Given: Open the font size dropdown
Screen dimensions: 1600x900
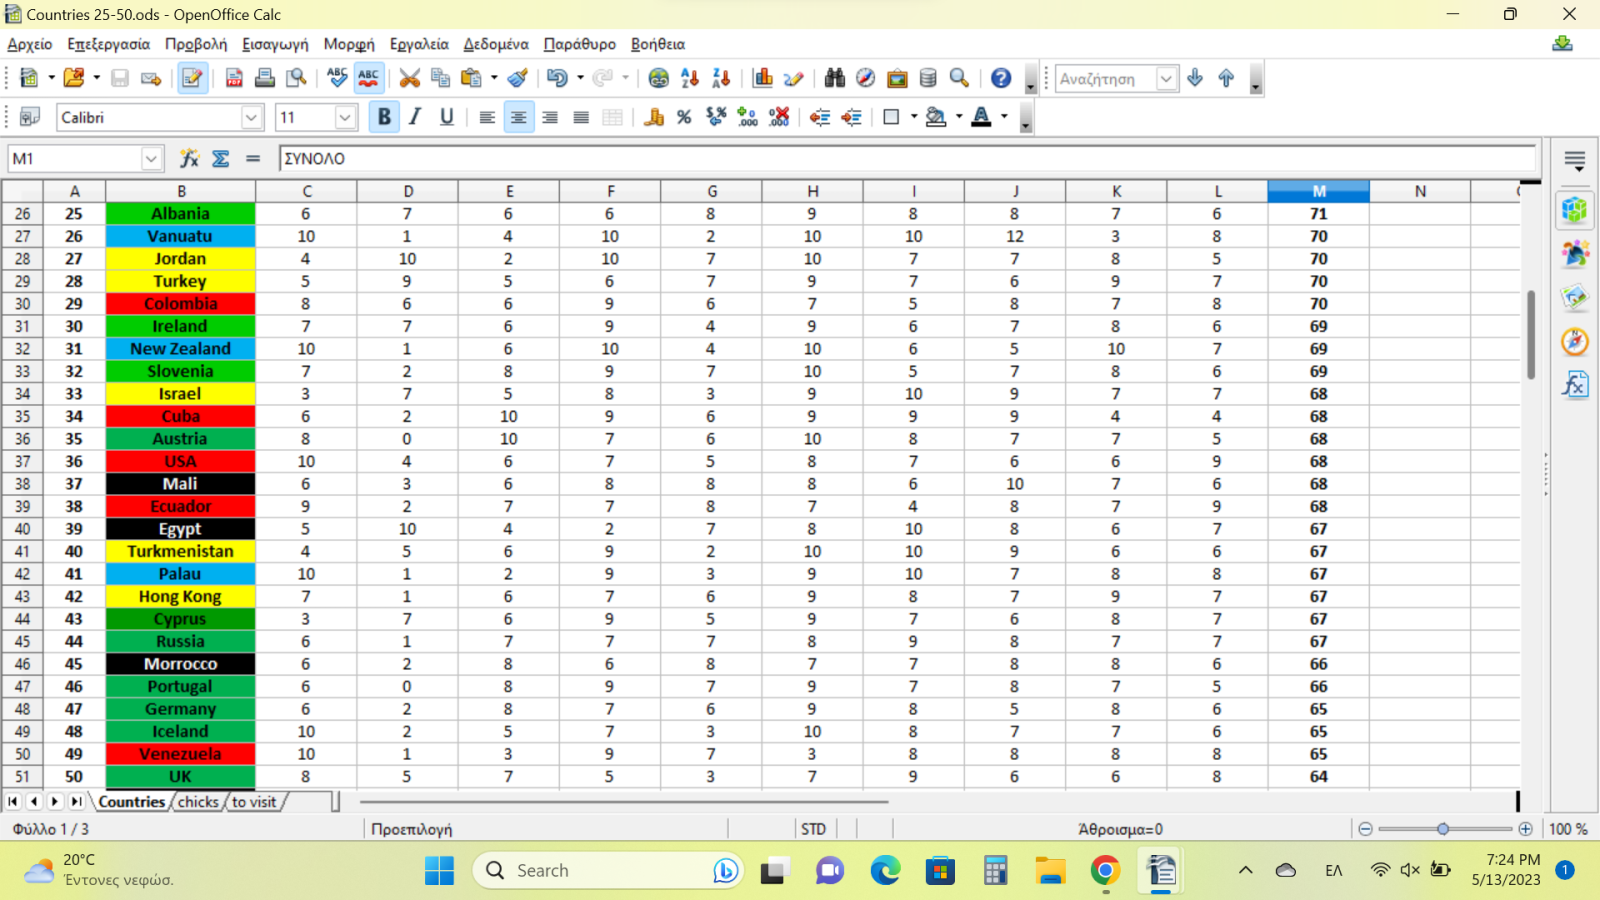Looking at the screenshot, I should [x=345, y=117].
